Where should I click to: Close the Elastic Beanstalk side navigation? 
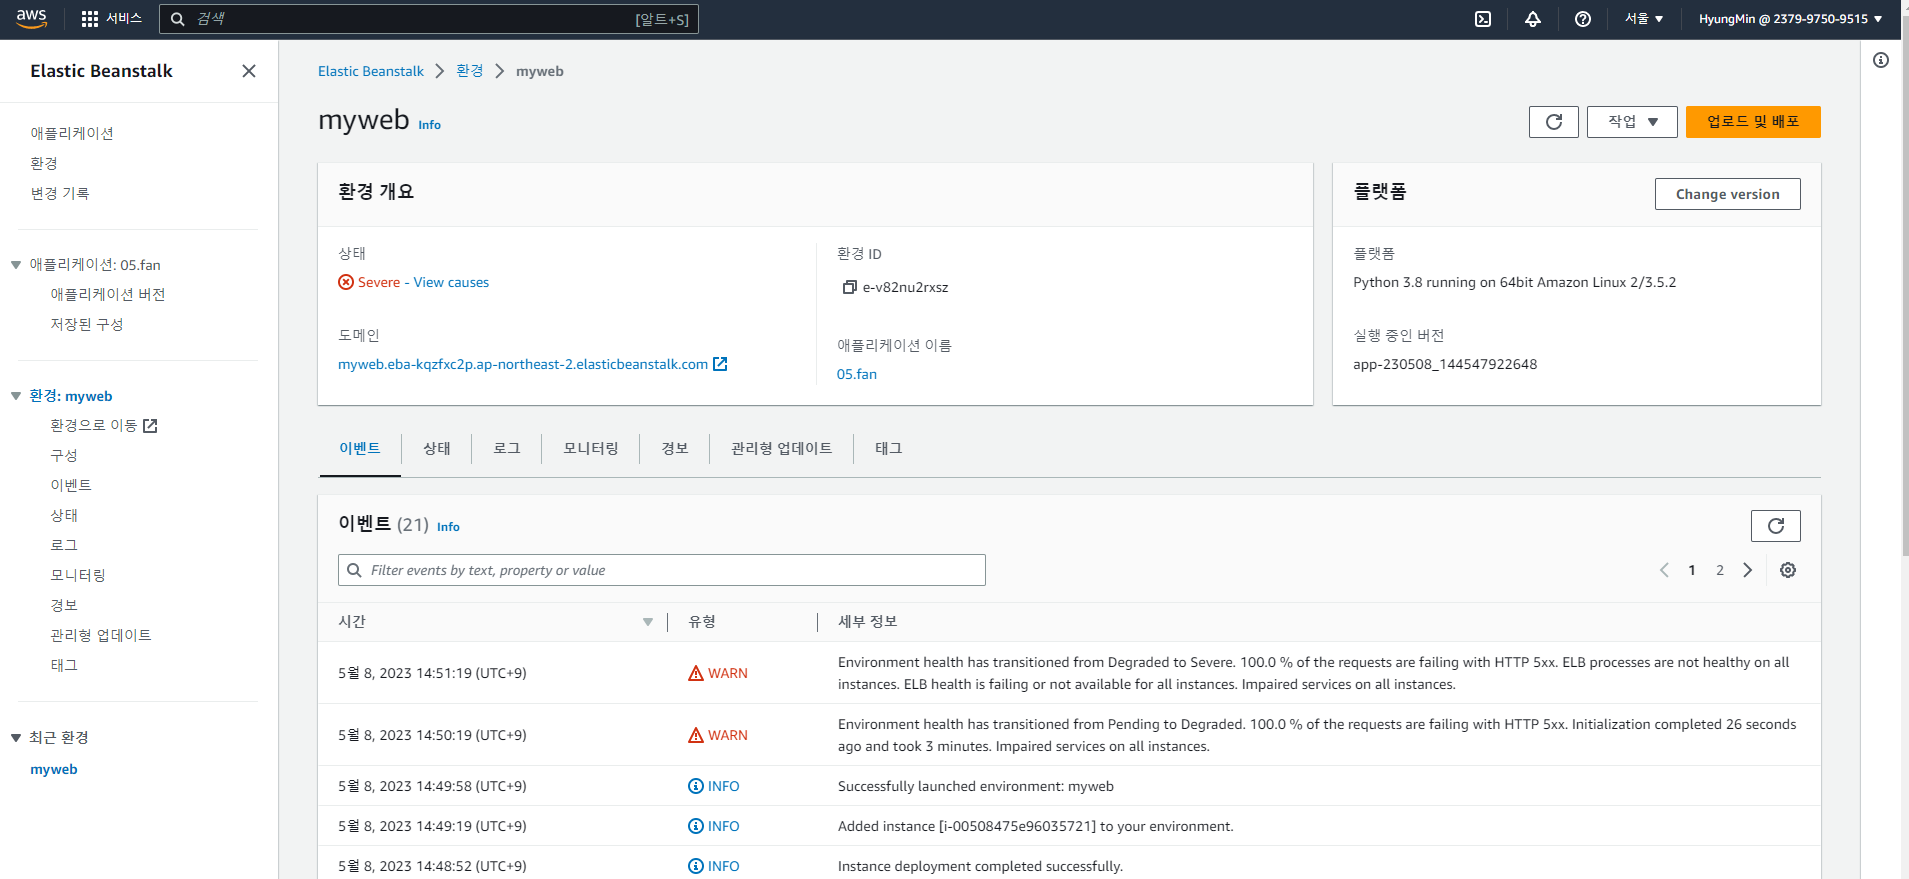click(249, 71)
